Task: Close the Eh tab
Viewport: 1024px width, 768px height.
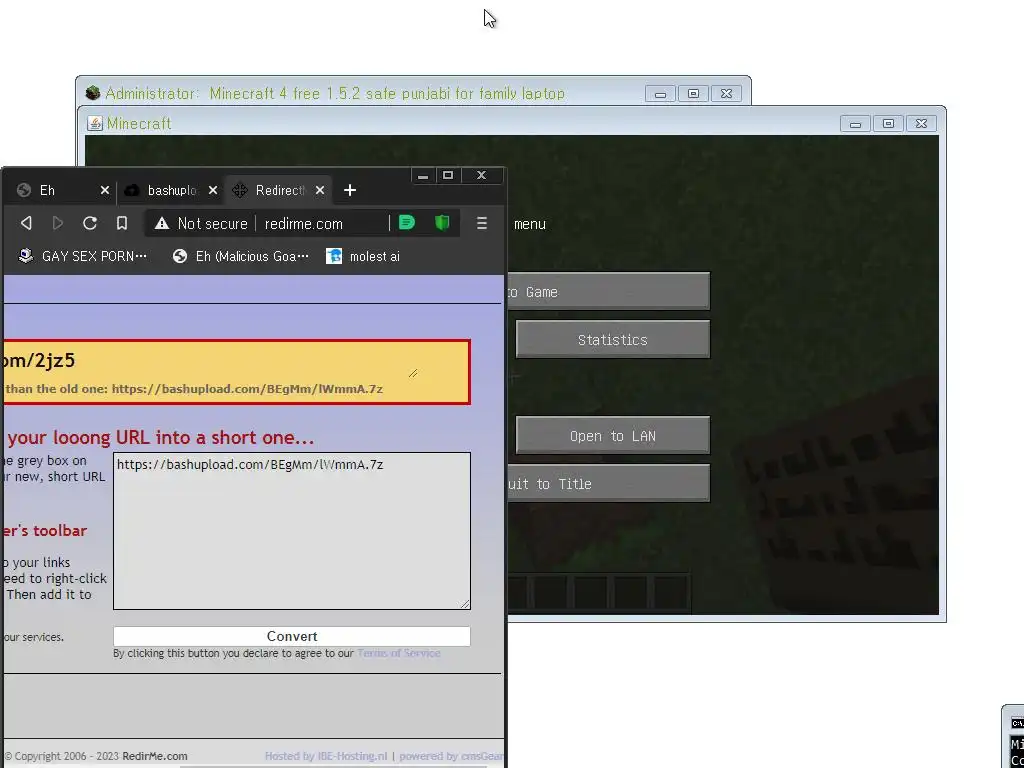Action: click(x=104, y=190)
